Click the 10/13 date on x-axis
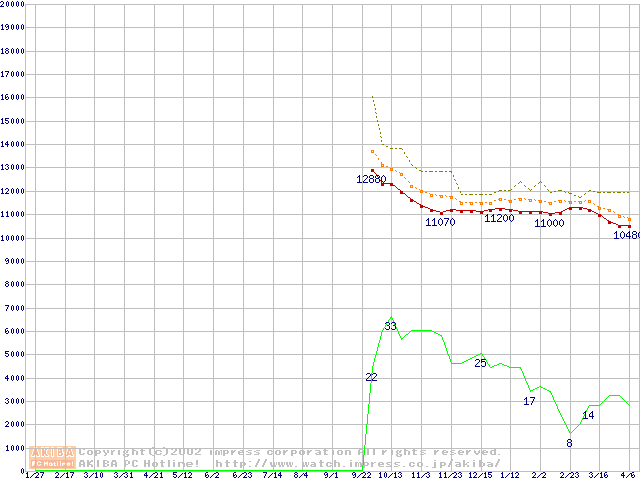 point(390,475)
